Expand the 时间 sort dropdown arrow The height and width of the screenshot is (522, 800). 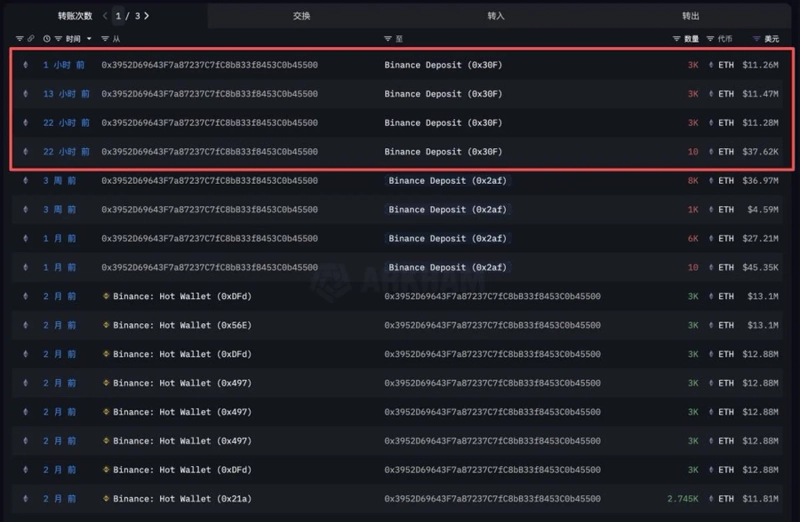89,39
